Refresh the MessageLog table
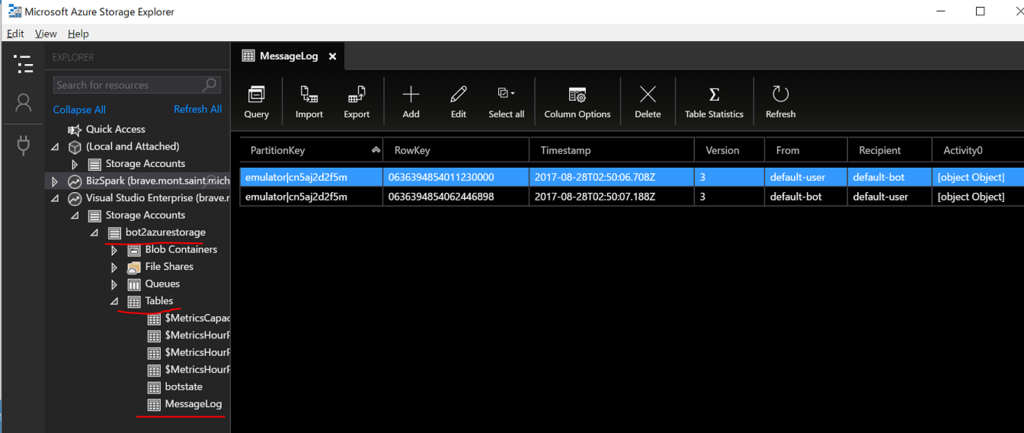The image size is (1024, 433). coord(780,103)
